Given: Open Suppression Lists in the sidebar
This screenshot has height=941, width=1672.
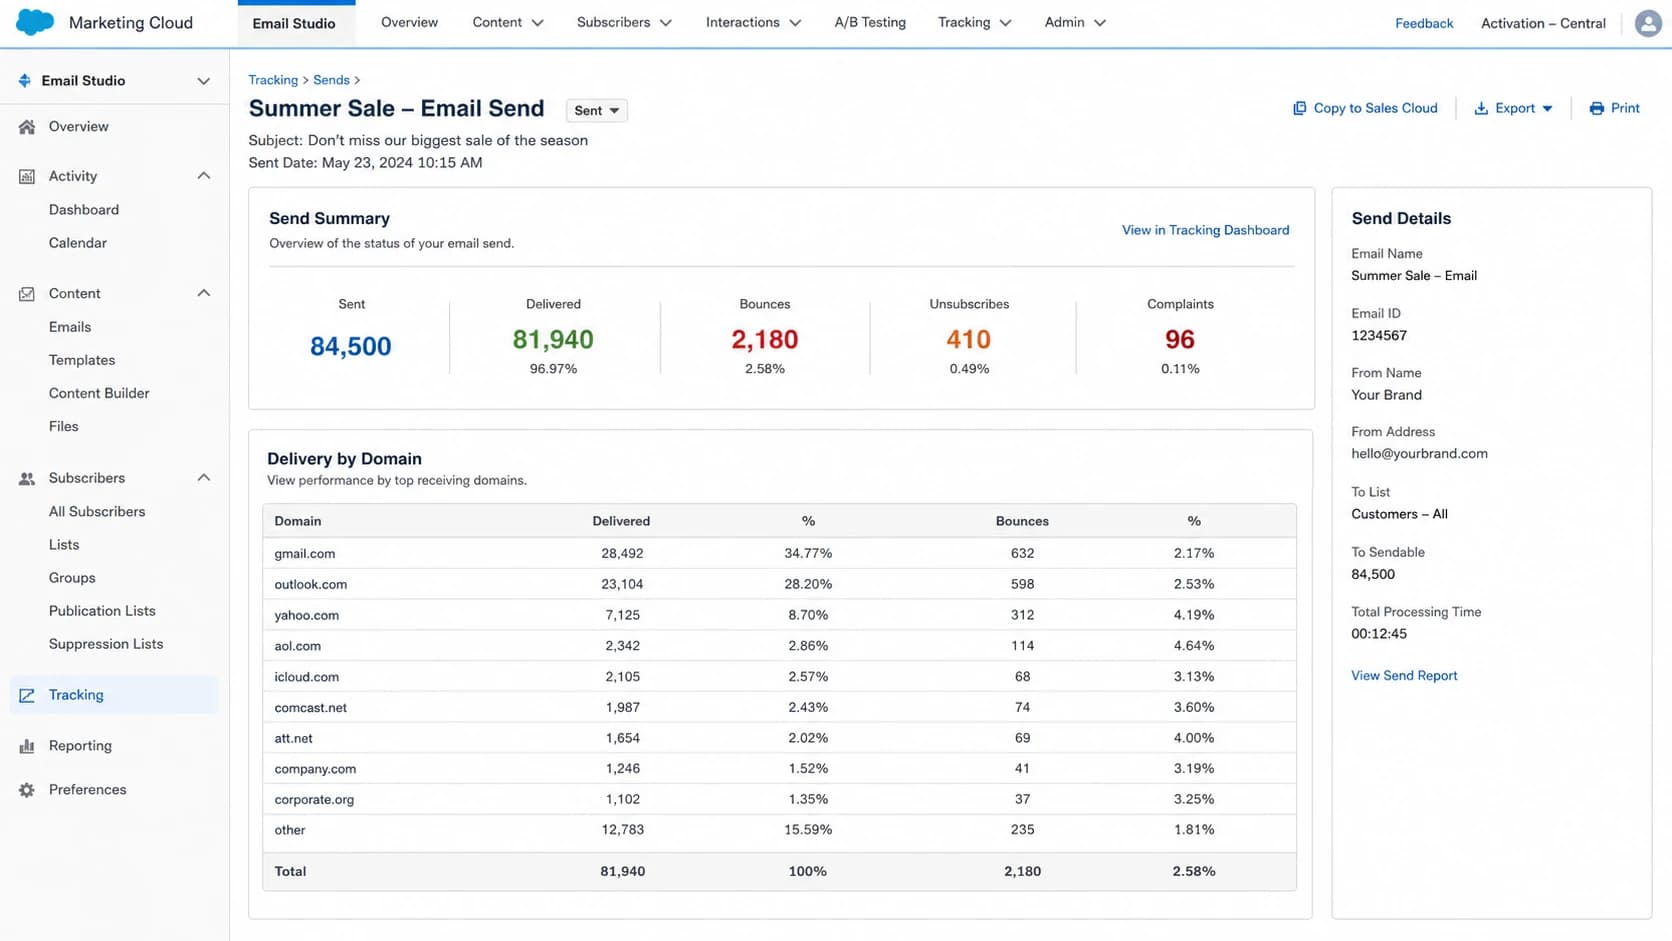Looking at the screenshot, I should click(x=106, y=644).
